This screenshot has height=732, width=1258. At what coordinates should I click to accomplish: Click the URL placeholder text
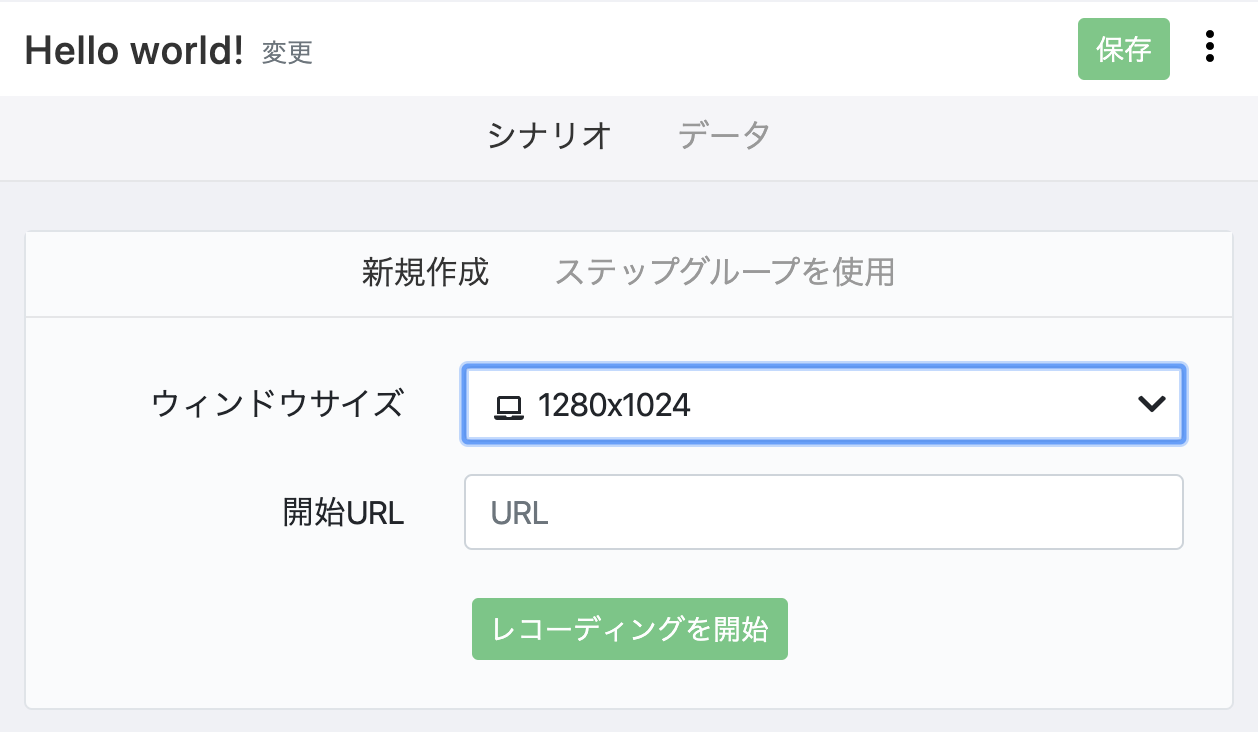pyautogui.click(x=519, y=513)
